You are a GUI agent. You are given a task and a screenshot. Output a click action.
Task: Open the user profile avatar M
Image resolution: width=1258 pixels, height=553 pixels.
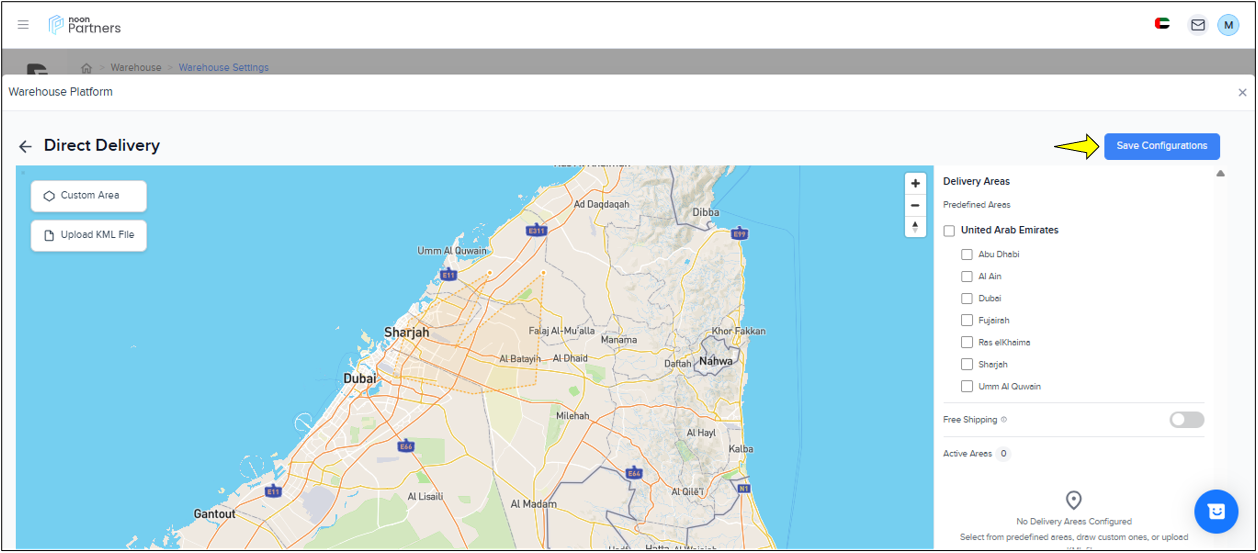[1228, 25]
